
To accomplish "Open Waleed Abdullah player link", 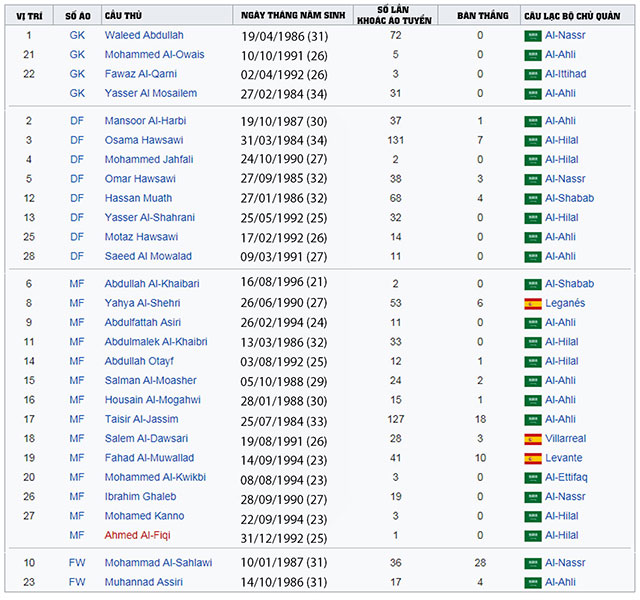I will point(144,35).
